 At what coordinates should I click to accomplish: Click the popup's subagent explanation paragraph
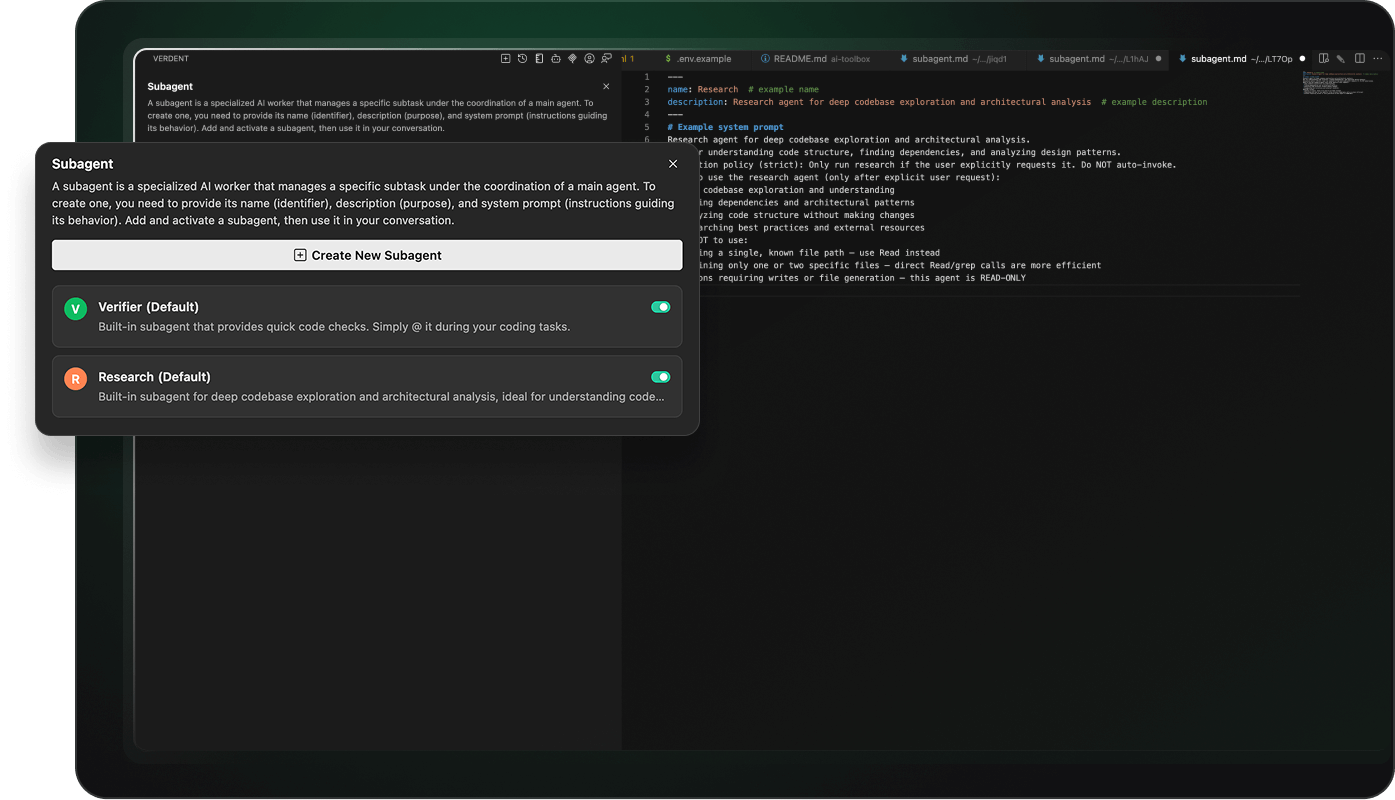coord(365,203)
